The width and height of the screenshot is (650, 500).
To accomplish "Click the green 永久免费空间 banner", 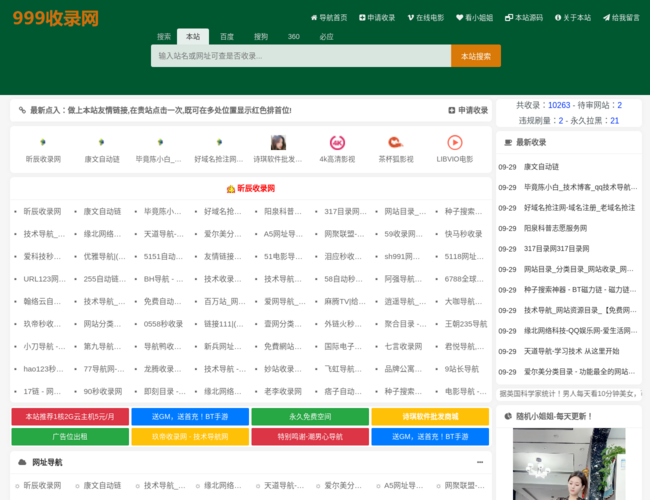I will click(309, 416).
